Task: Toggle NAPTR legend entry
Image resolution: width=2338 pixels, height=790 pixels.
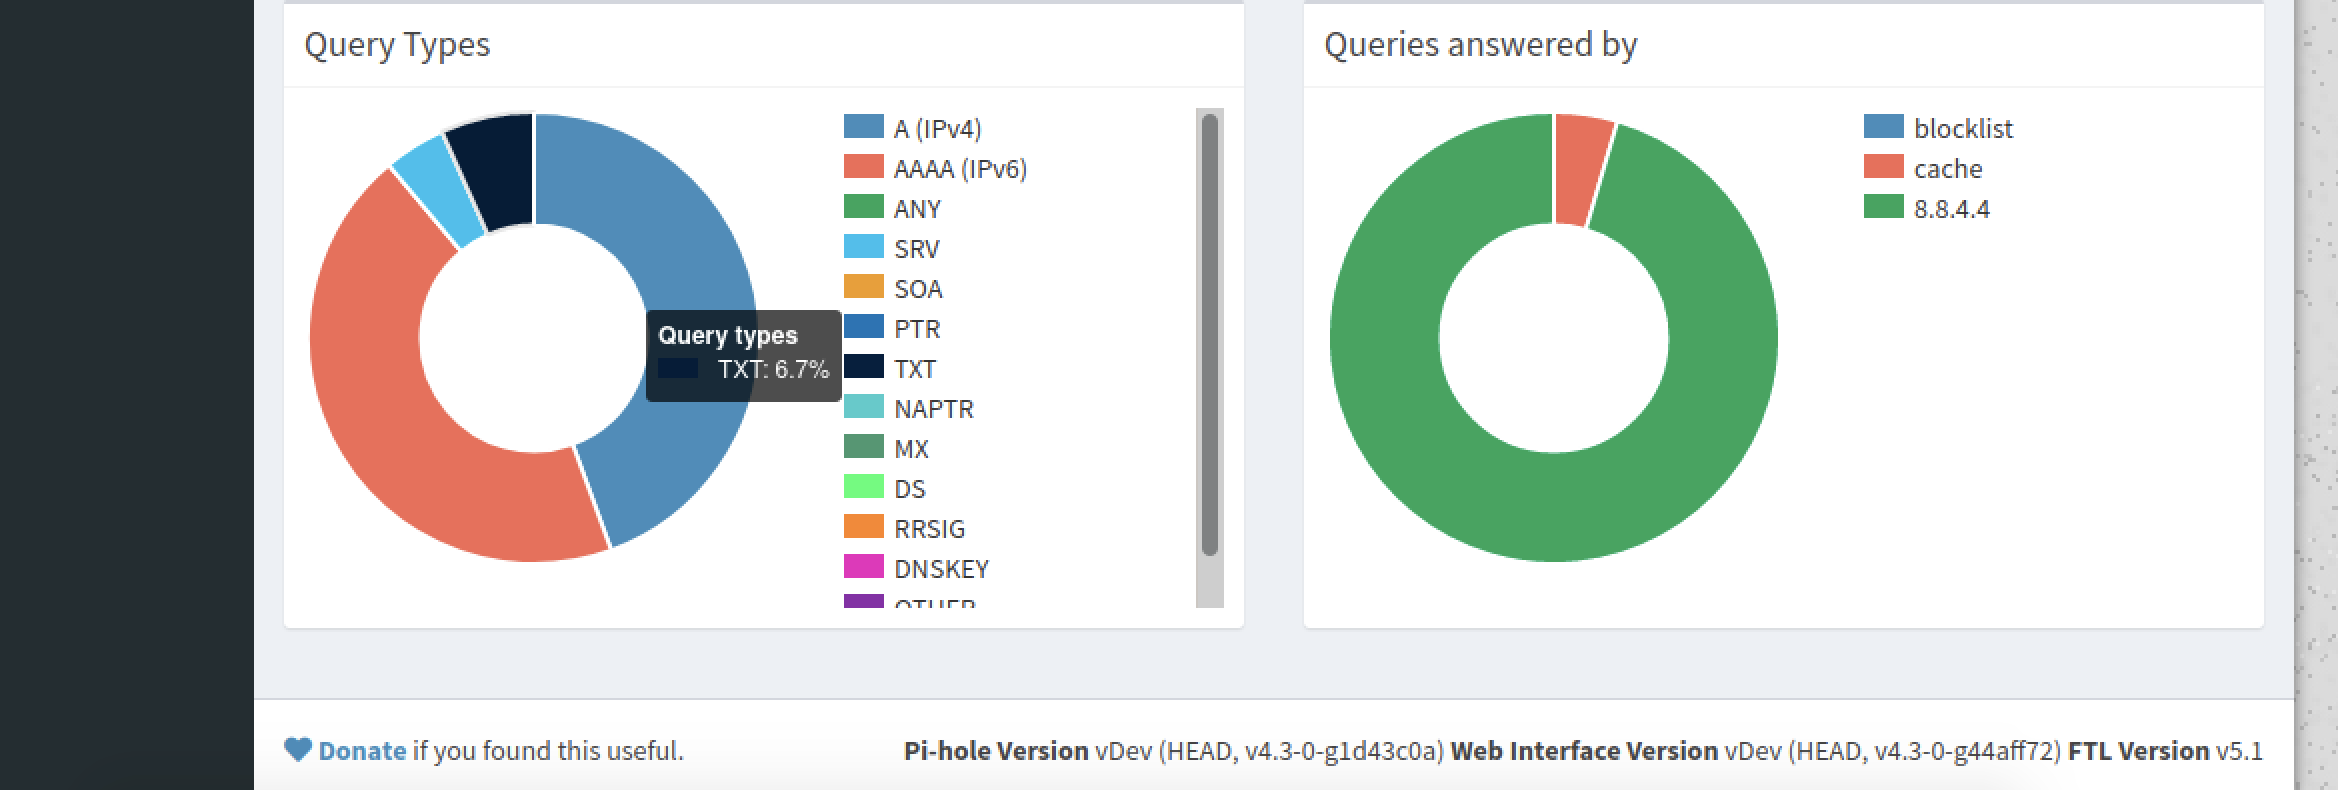Action: point(933,409)
